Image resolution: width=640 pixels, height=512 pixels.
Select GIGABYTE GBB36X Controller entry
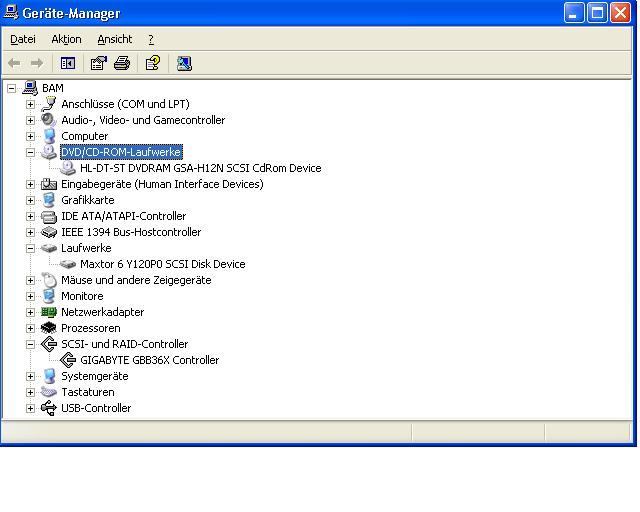(x=149, y=360)
